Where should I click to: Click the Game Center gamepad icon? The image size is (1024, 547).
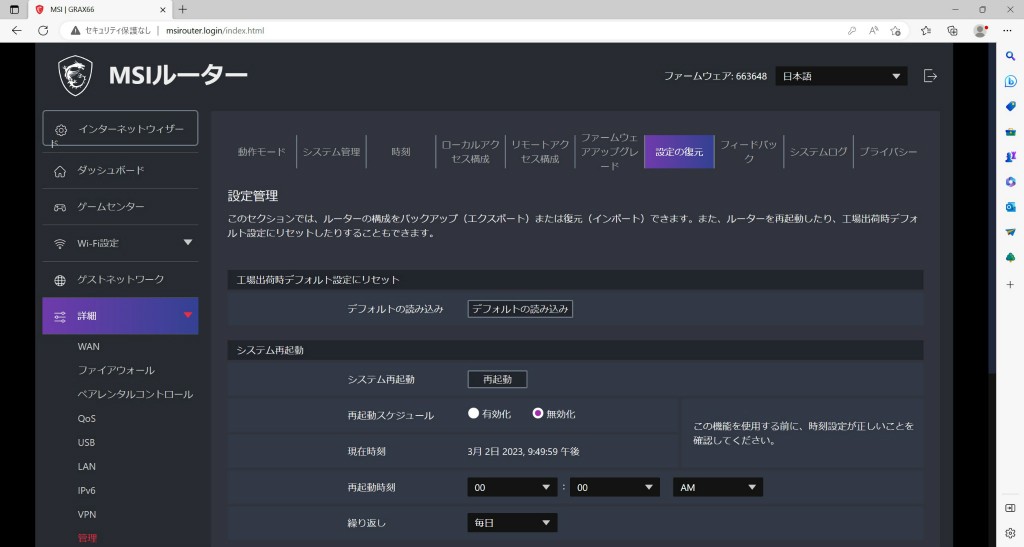59,207
